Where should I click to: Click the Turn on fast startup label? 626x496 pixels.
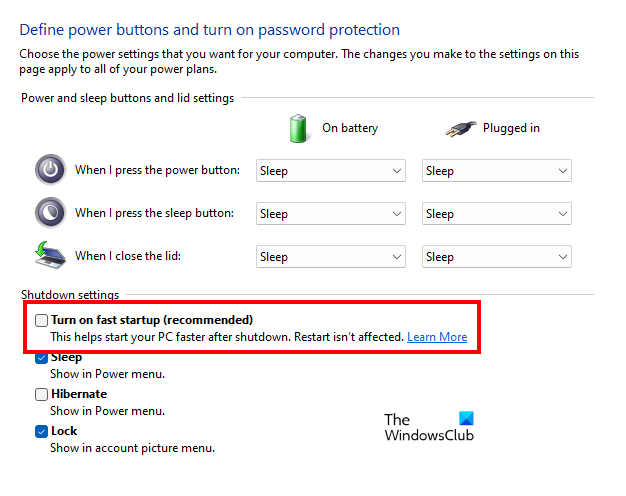tap(152, 320)
